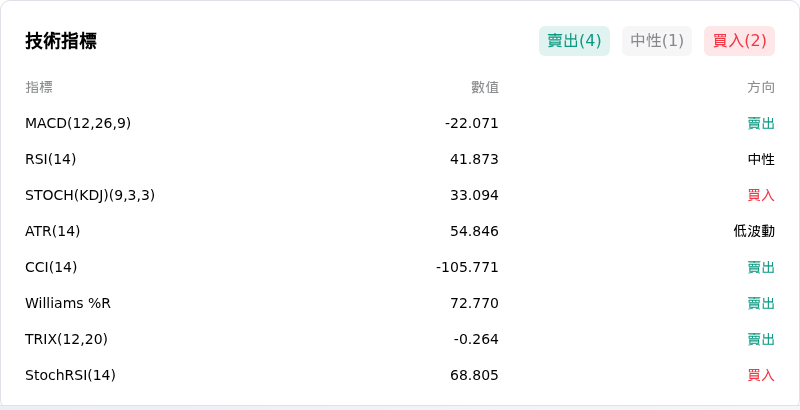Click the 中性(1) neutral summary badge
Screen dimensions: 800x410
click(657, 41)
